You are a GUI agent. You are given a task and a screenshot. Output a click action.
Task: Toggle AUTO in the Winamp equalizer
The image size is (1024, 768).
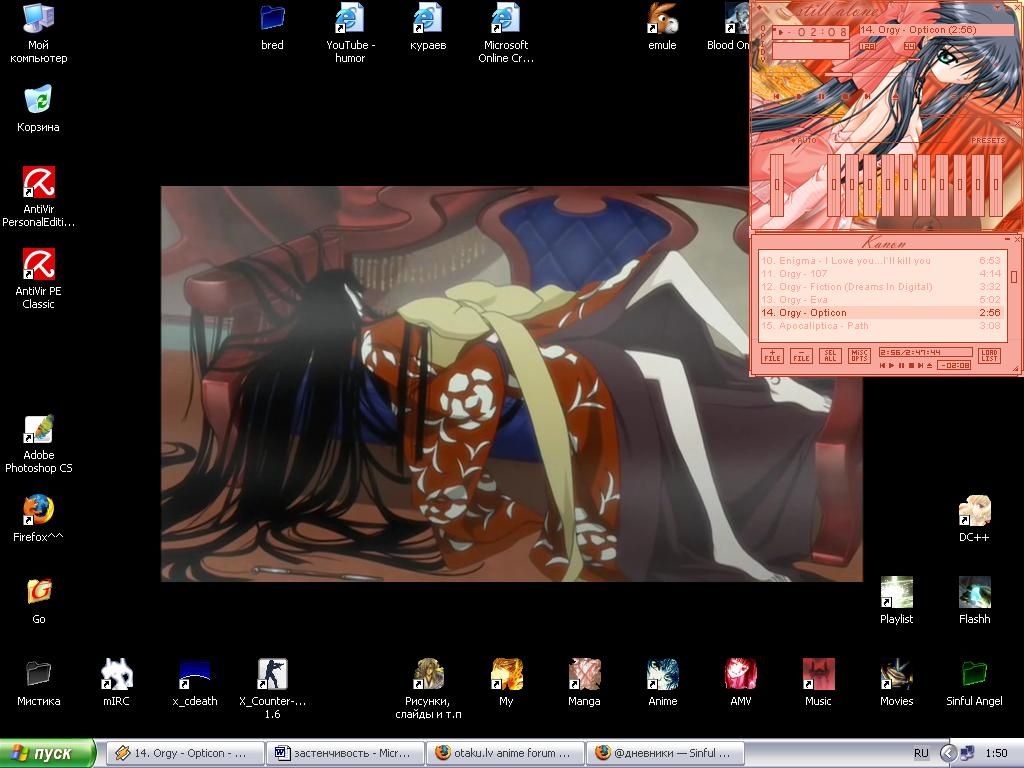(804, 140)
